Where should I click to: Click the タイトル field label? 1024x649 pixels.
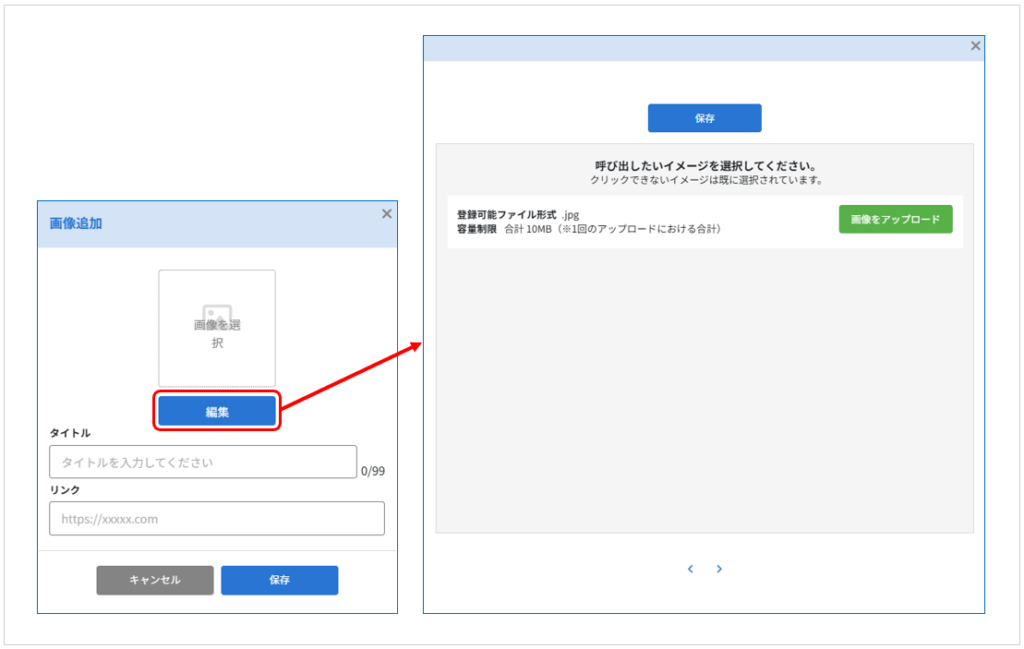(x=70, y=434)
